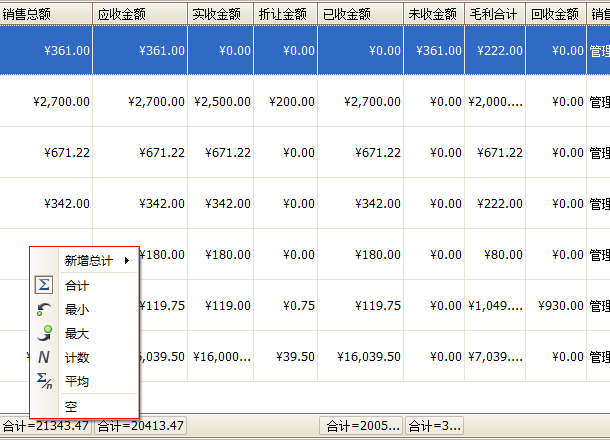Click the N count icon beside 计数
This screenshot has width=610, height=440.
[44, 357]
